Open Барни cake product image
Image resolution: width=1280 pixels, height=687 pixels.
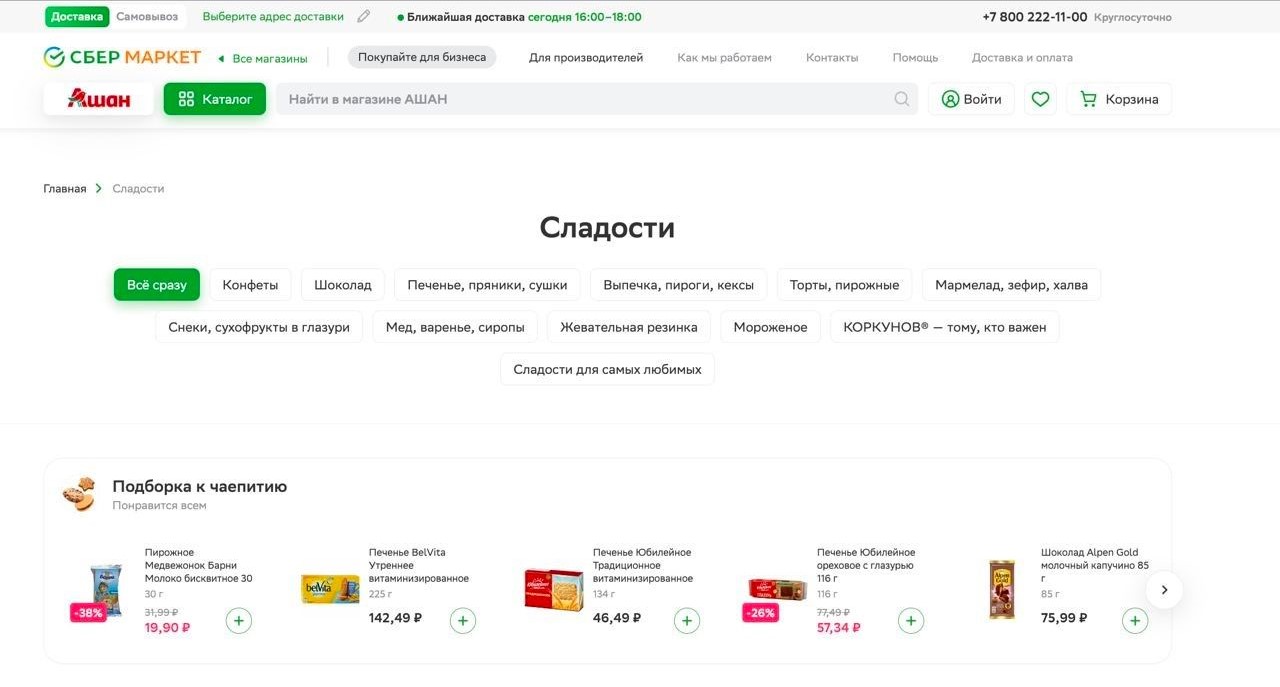pos(106,590)
